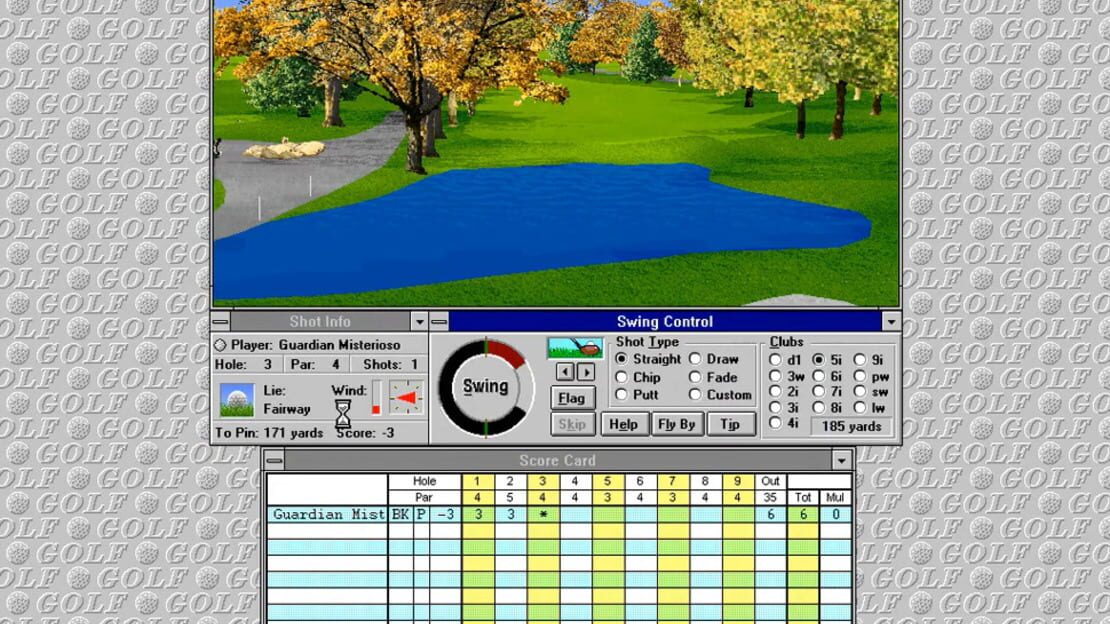Click the Tip button
Screen dimensions: 1110x624
click(x=731, y=424)
